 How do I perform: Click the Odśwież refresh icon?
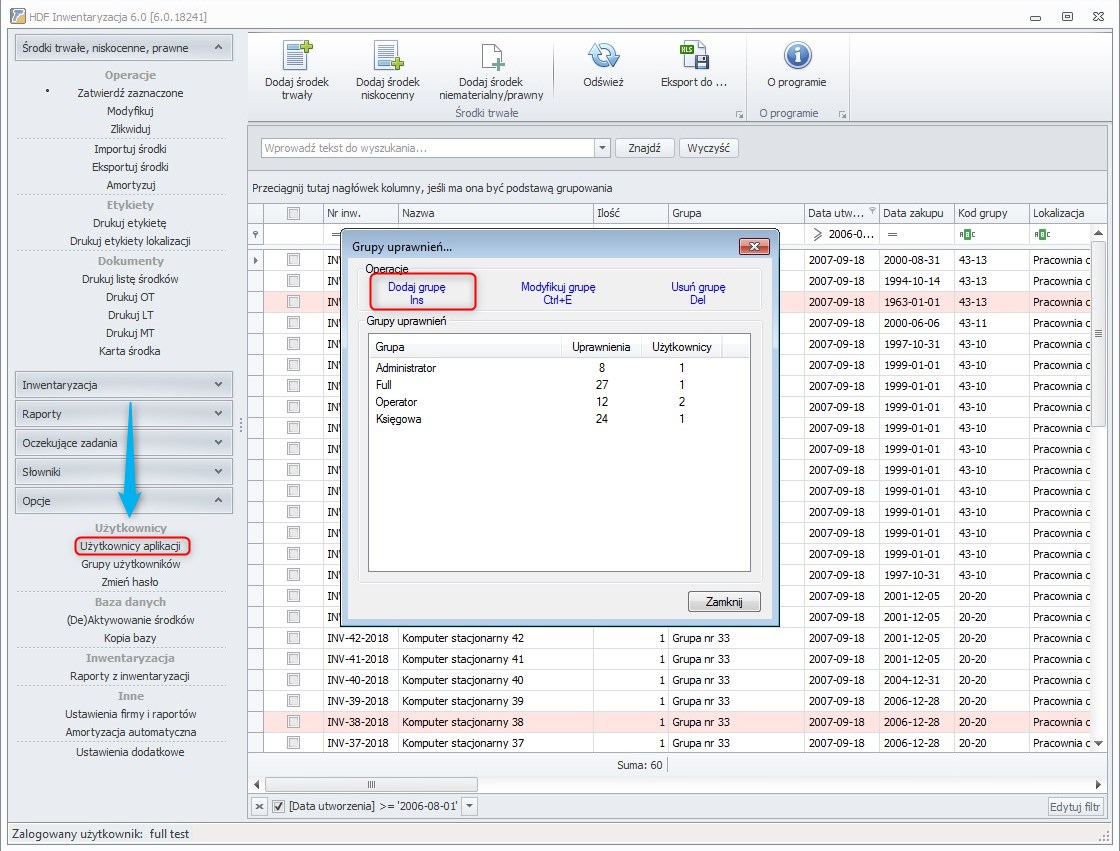click(x=603, y=56)
